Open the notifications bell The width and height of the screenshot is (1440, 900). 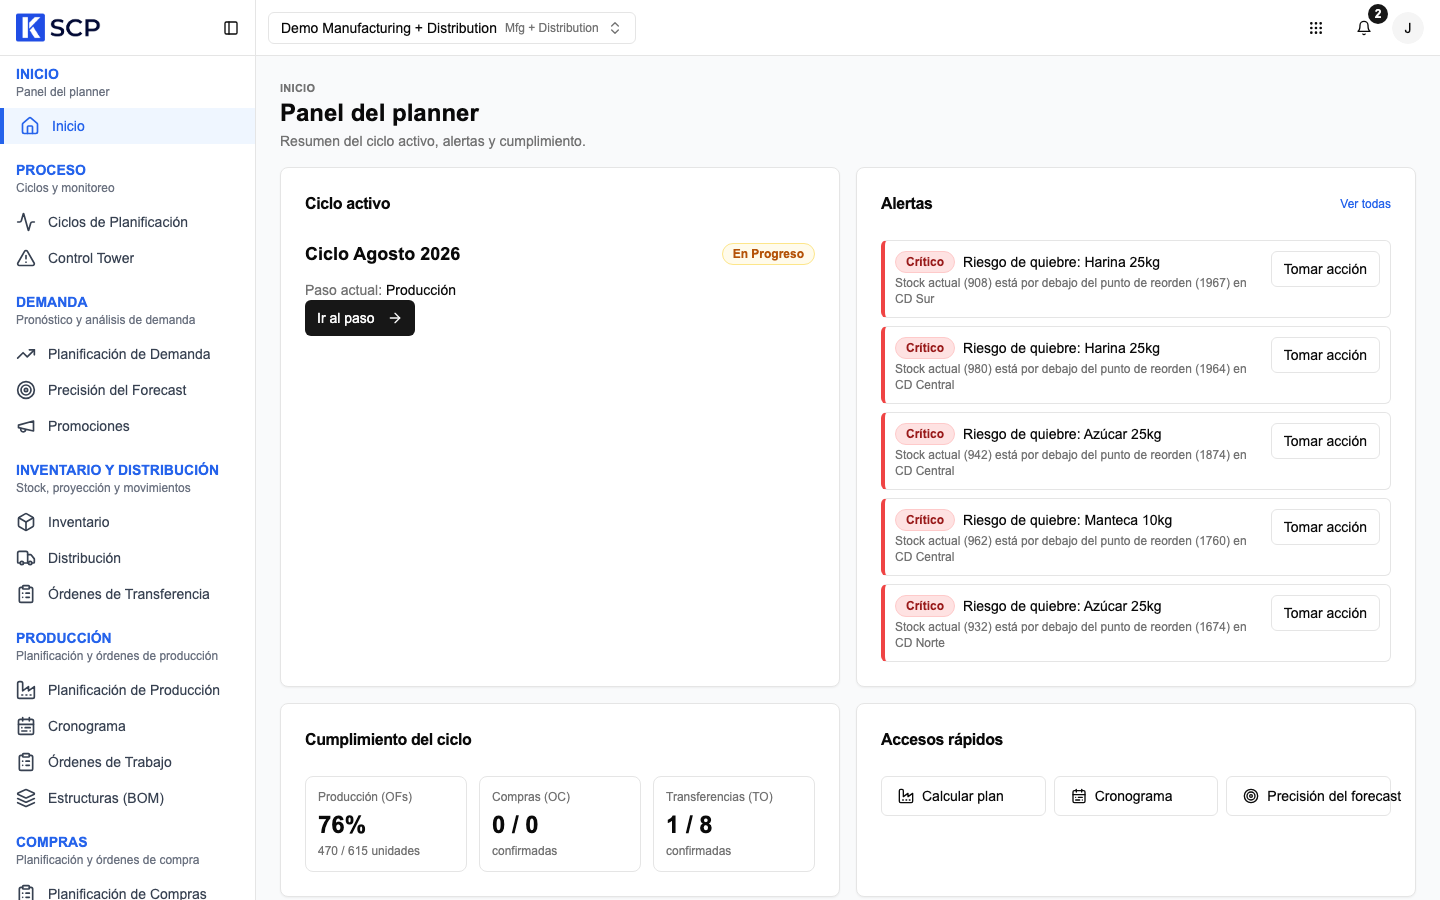click(1364, 28)
